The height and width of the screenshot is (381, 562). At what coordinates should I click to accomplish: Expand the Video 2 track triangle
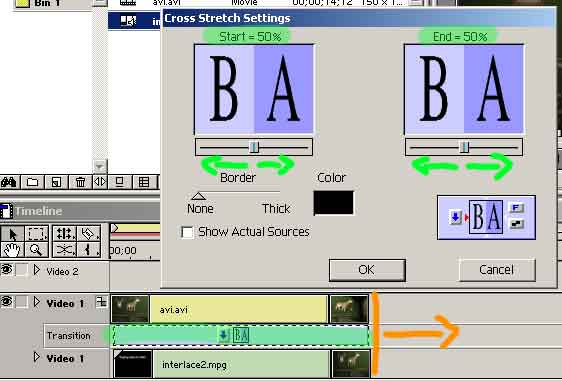37,270
